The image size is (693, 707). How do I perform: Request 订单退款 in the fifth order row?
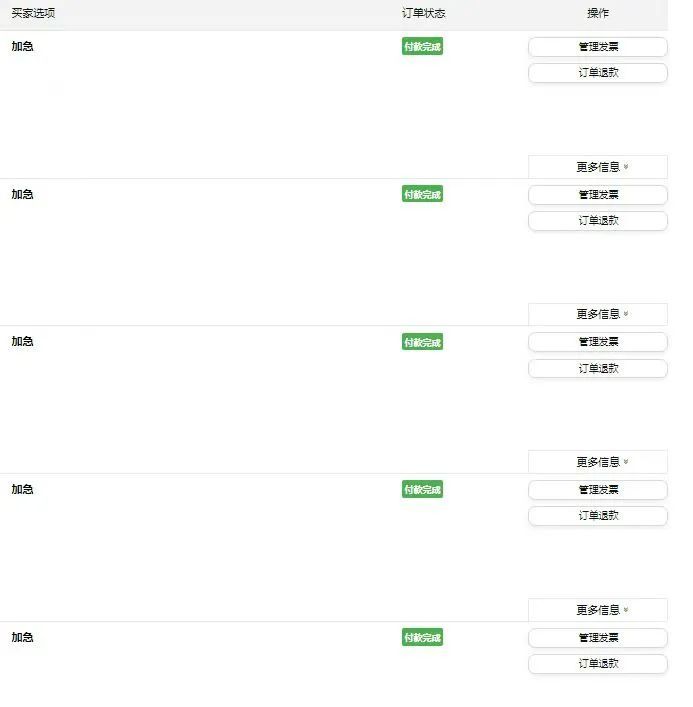tap(597, 664)
